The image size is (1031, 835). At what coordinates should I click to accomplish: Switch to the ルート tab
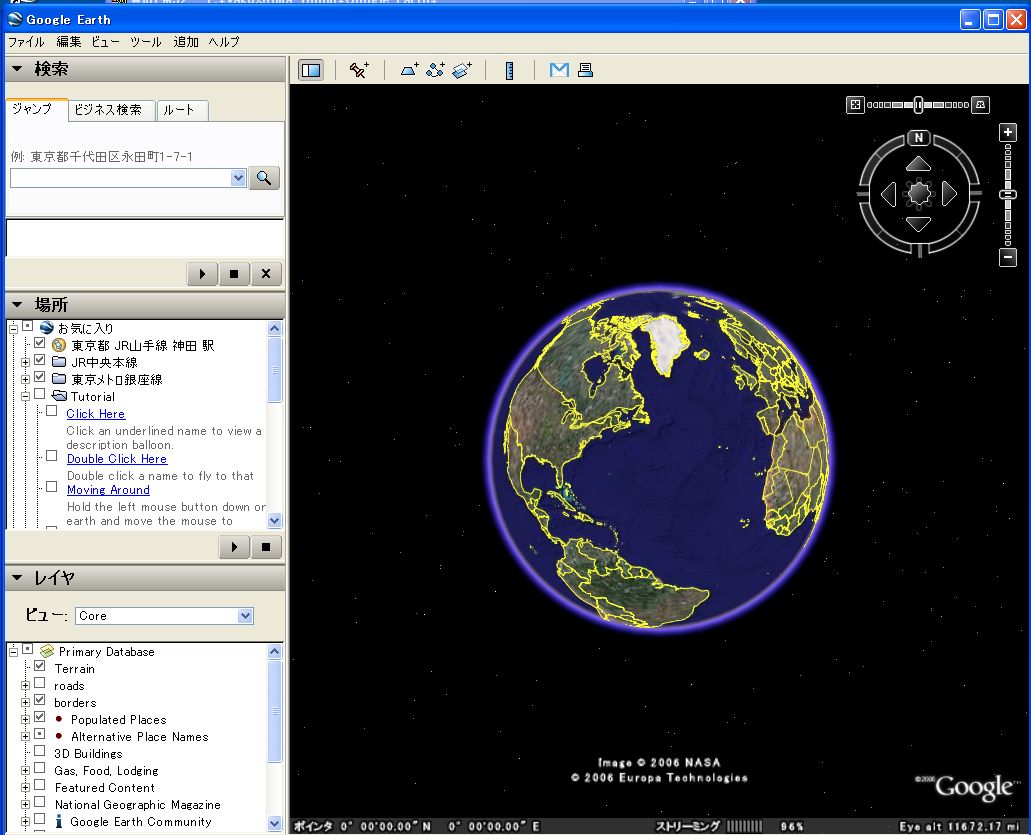[182, 110]
